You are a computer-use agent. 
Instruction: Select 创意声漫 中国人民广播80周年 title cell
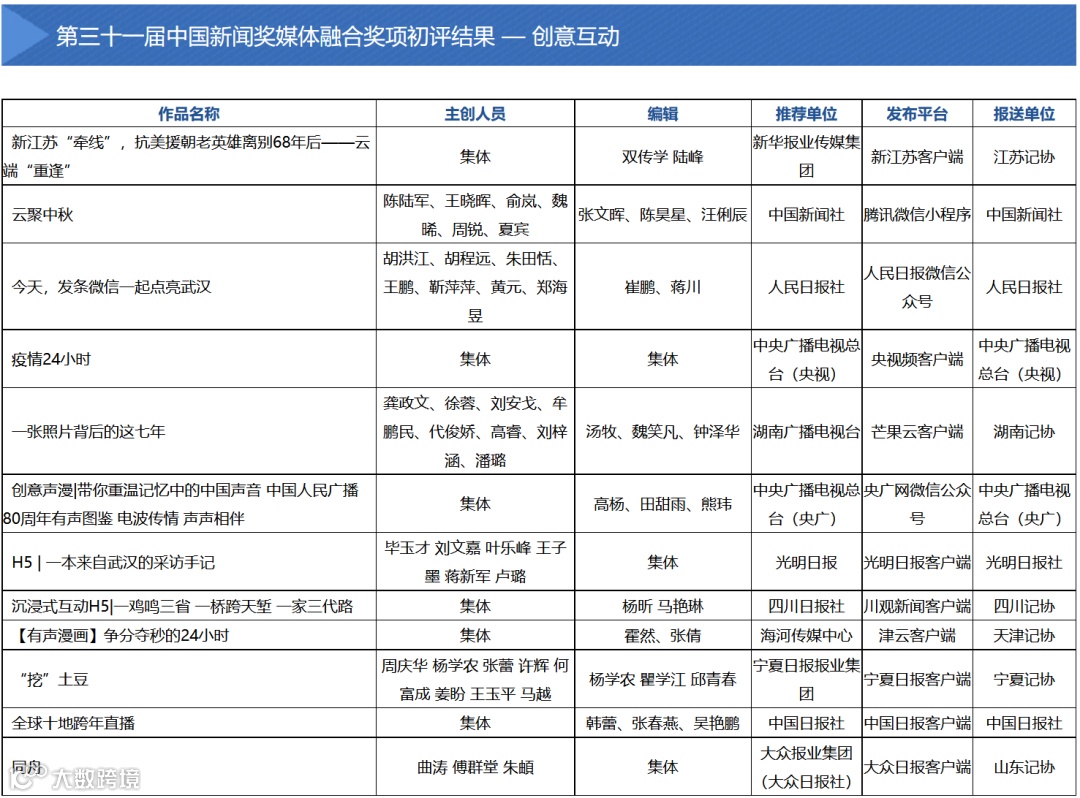coord(189,503)
